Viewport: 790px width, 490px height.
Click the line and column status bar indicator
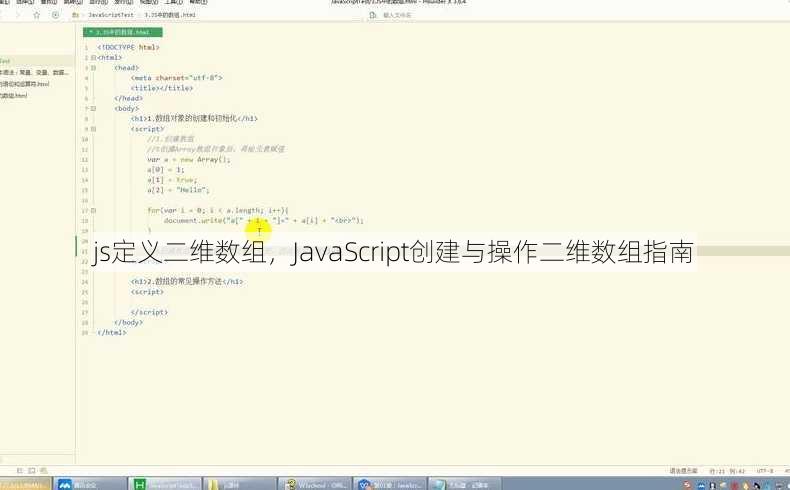click(727, 471)
